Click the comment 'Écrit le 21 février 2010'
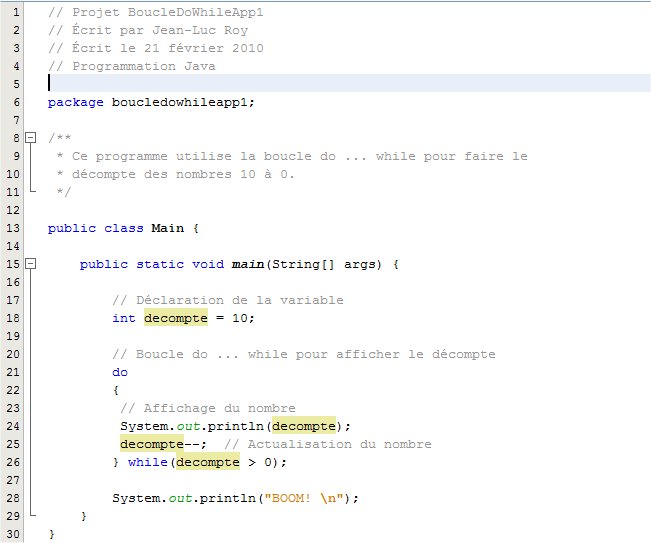 point(168,48)
